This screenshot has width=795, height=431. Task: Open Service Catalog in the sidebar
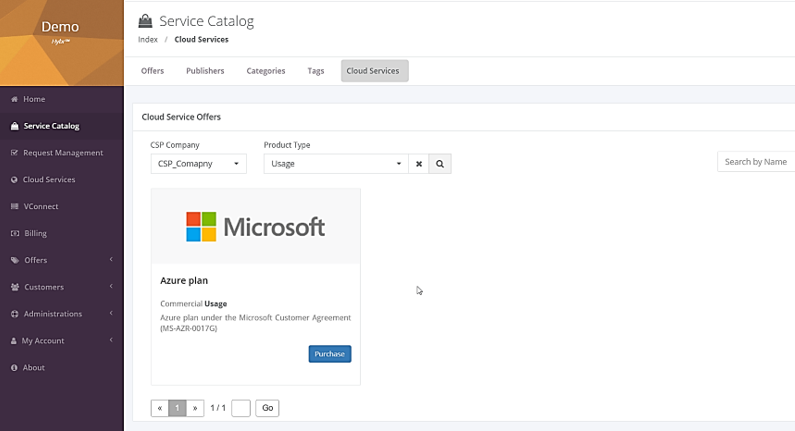click(62, 126)
